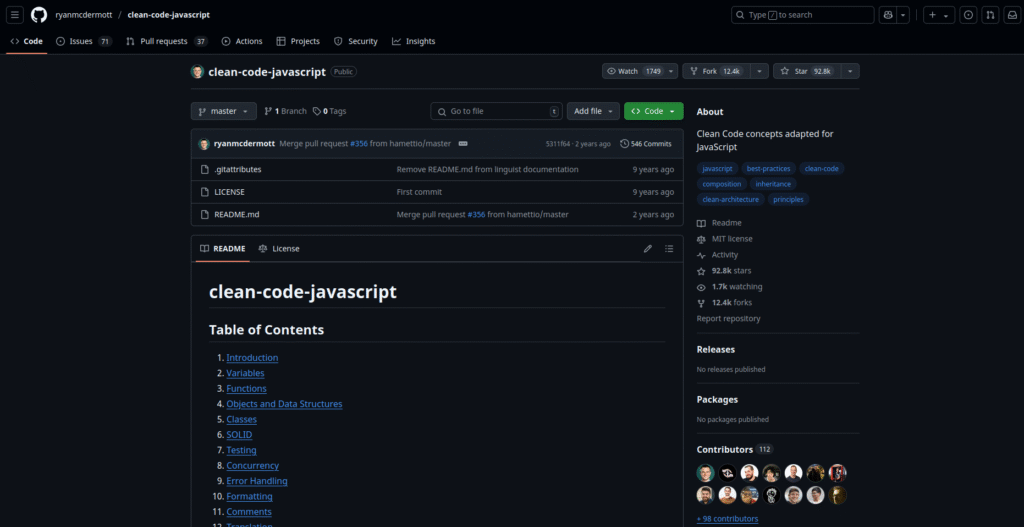Switch to the Projects tab
The image size is (1024, 527).
298,41
